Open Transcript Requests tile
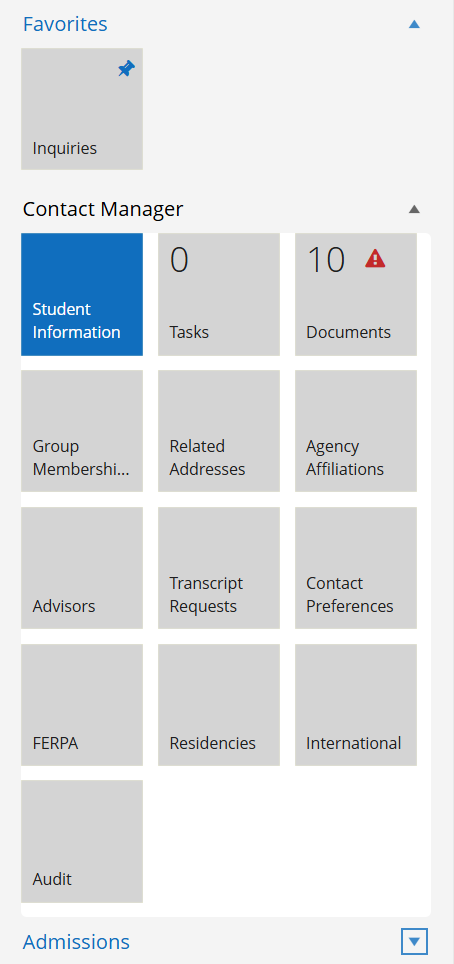The height and width of the screenshot is (964, 454). [x=219, y=568]
